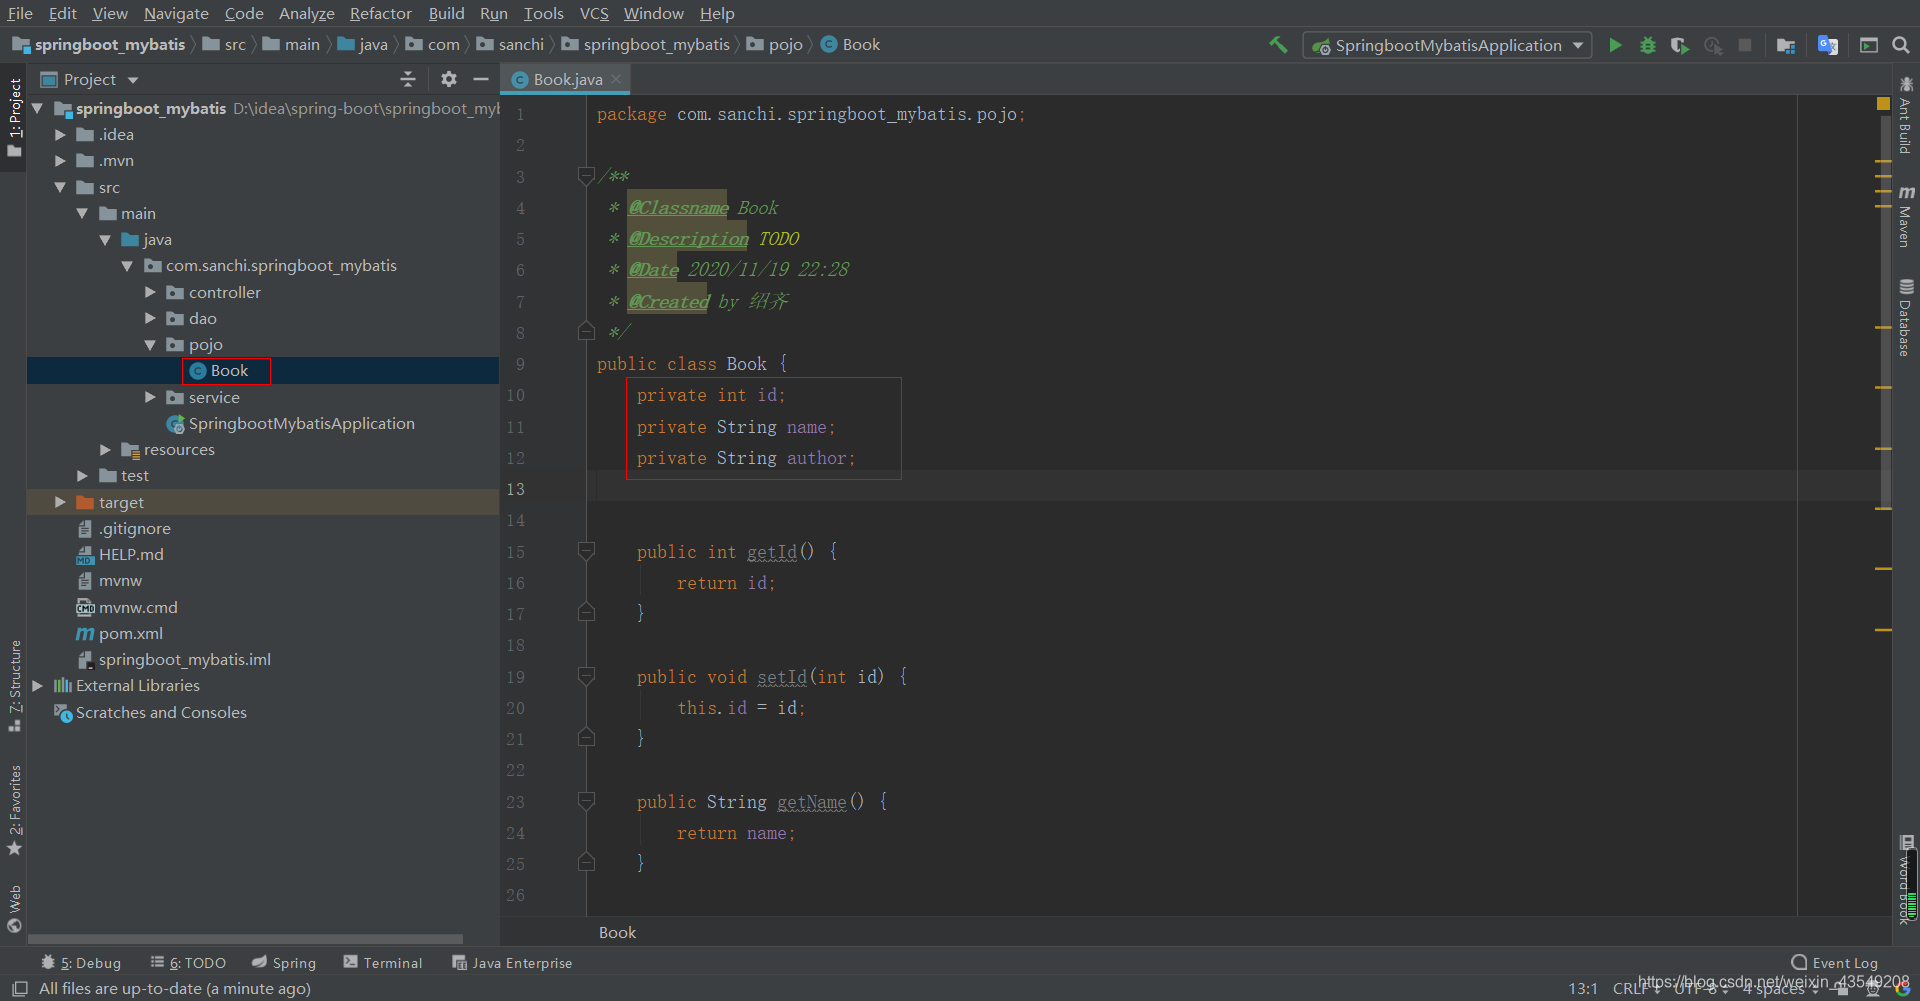This screenshot has width=1920, height=1001.
Task: Click the Project panel settings gear icon
Action: pos(449,79)
